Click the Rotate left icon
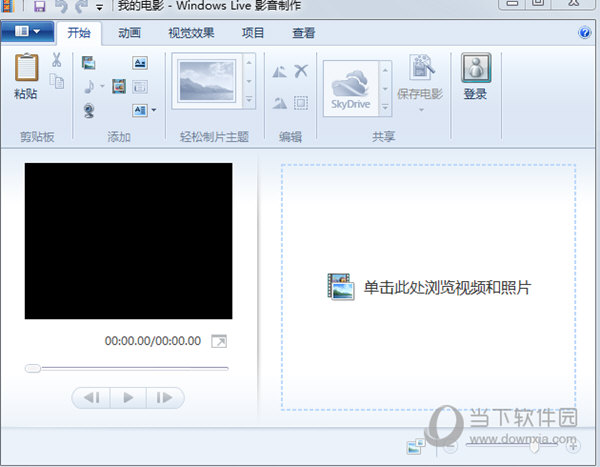The width and height of the screenshot is (600, 467). click(279, 72)
